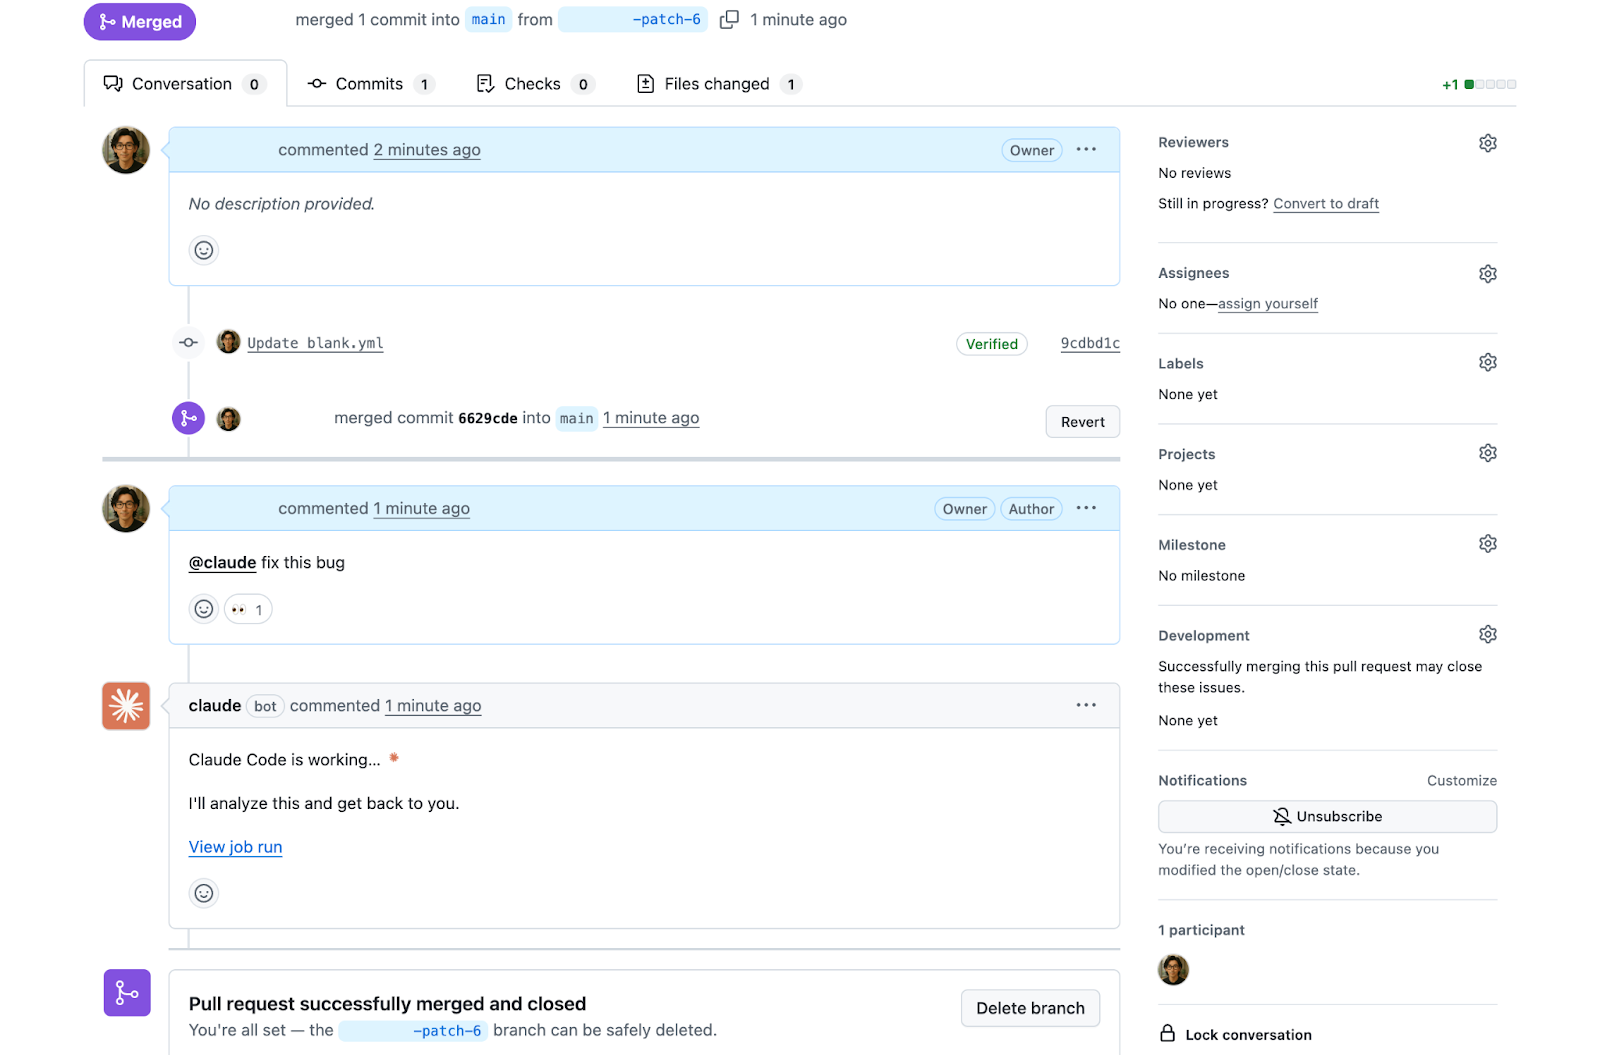Open options menu on 'No description' comment
Viewport: 1600px width, 1055px height.
coord(1086,150)
